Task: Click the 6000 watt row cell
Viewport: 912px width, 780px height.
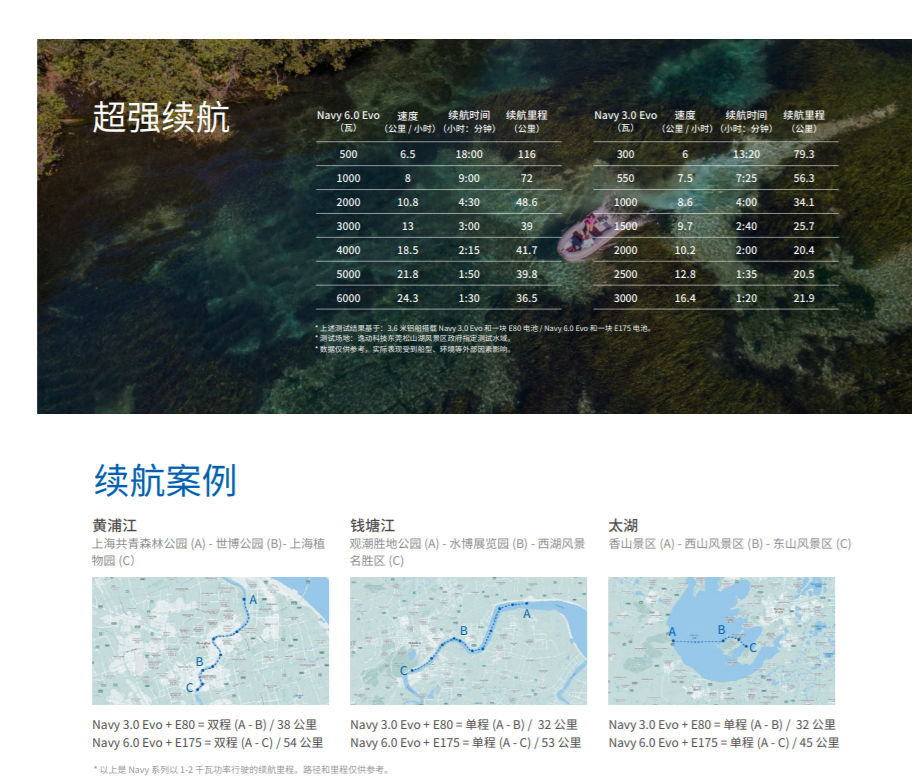Action: click(348, 298)
